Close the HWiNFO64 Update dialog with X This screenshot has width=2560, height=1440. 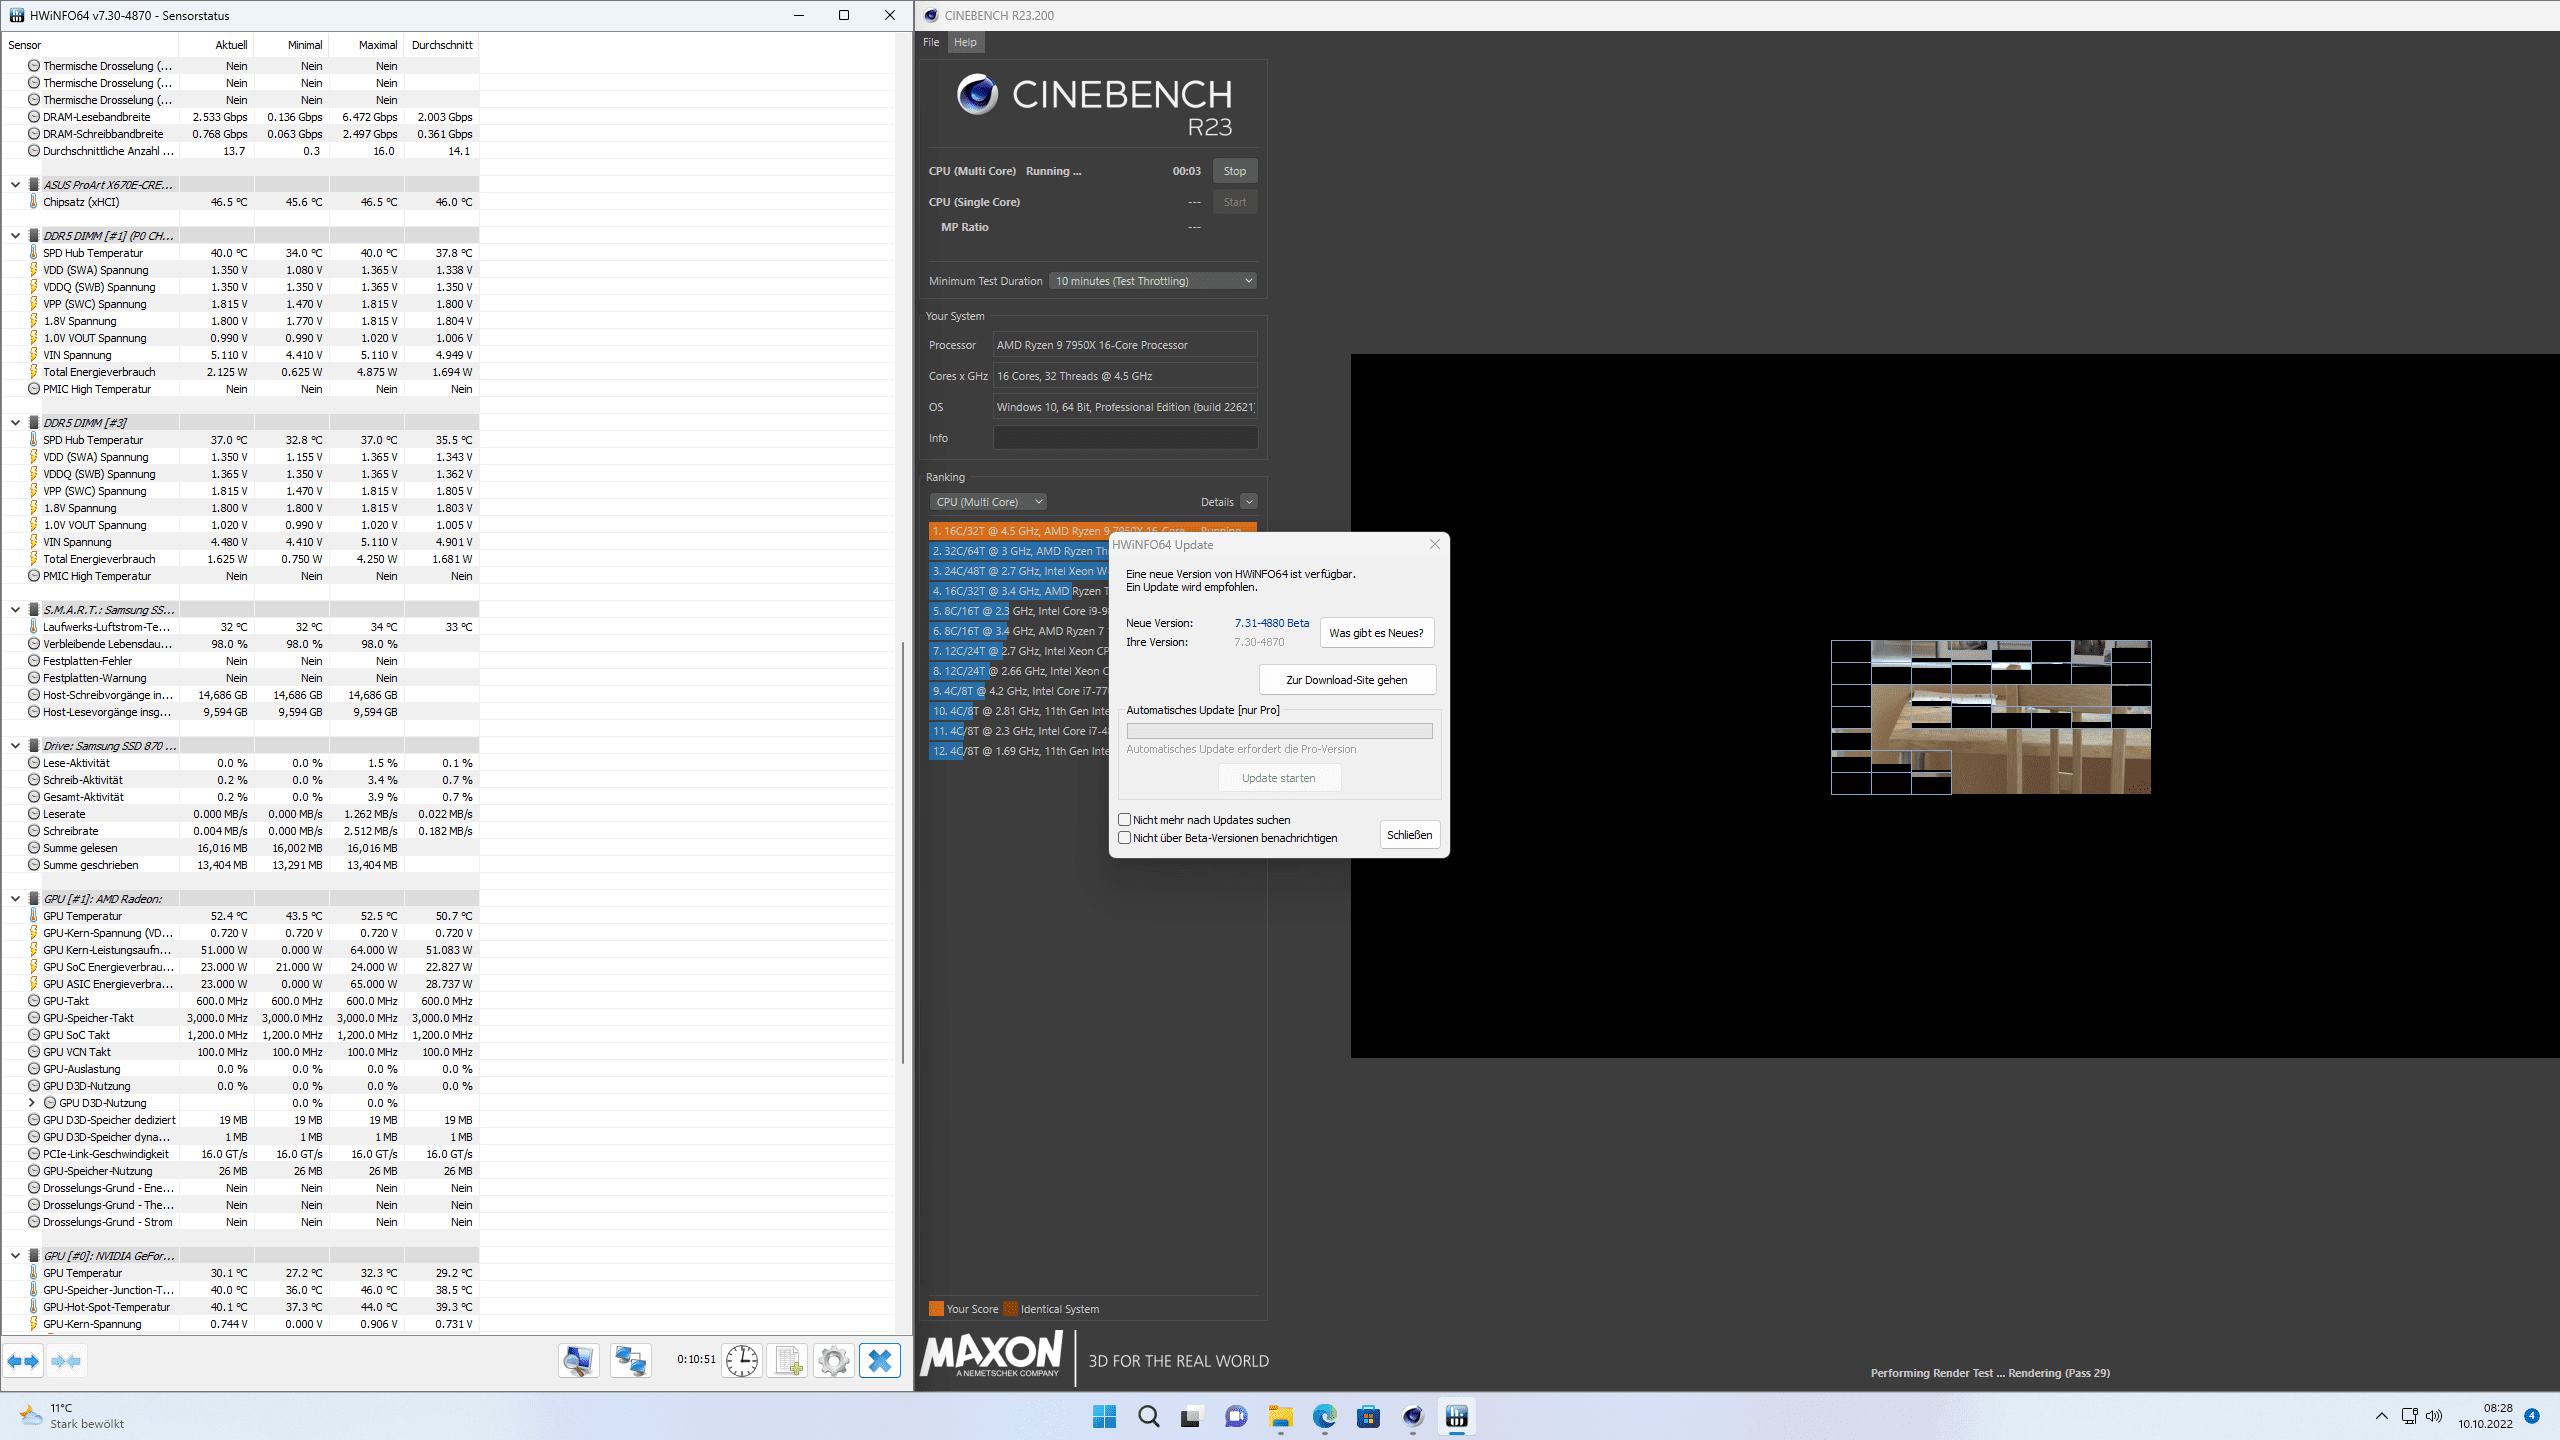coord(1434,544)
